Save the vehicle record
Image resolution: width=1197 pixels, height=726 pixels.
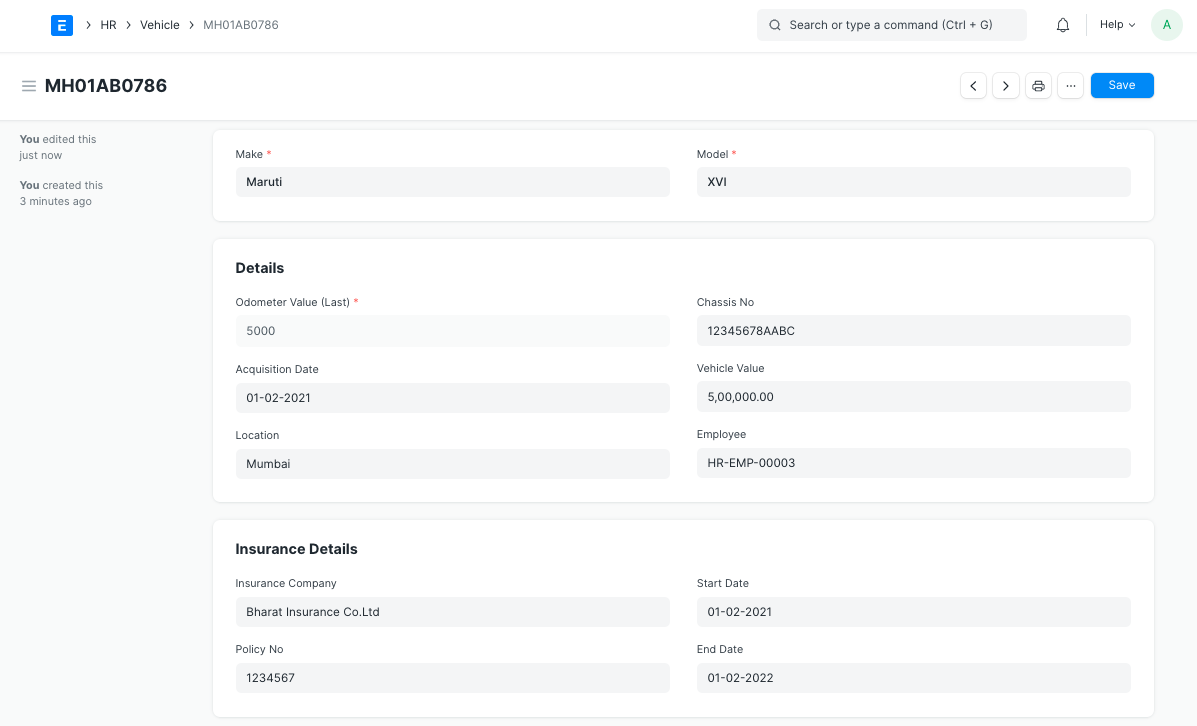(1121, 86)
